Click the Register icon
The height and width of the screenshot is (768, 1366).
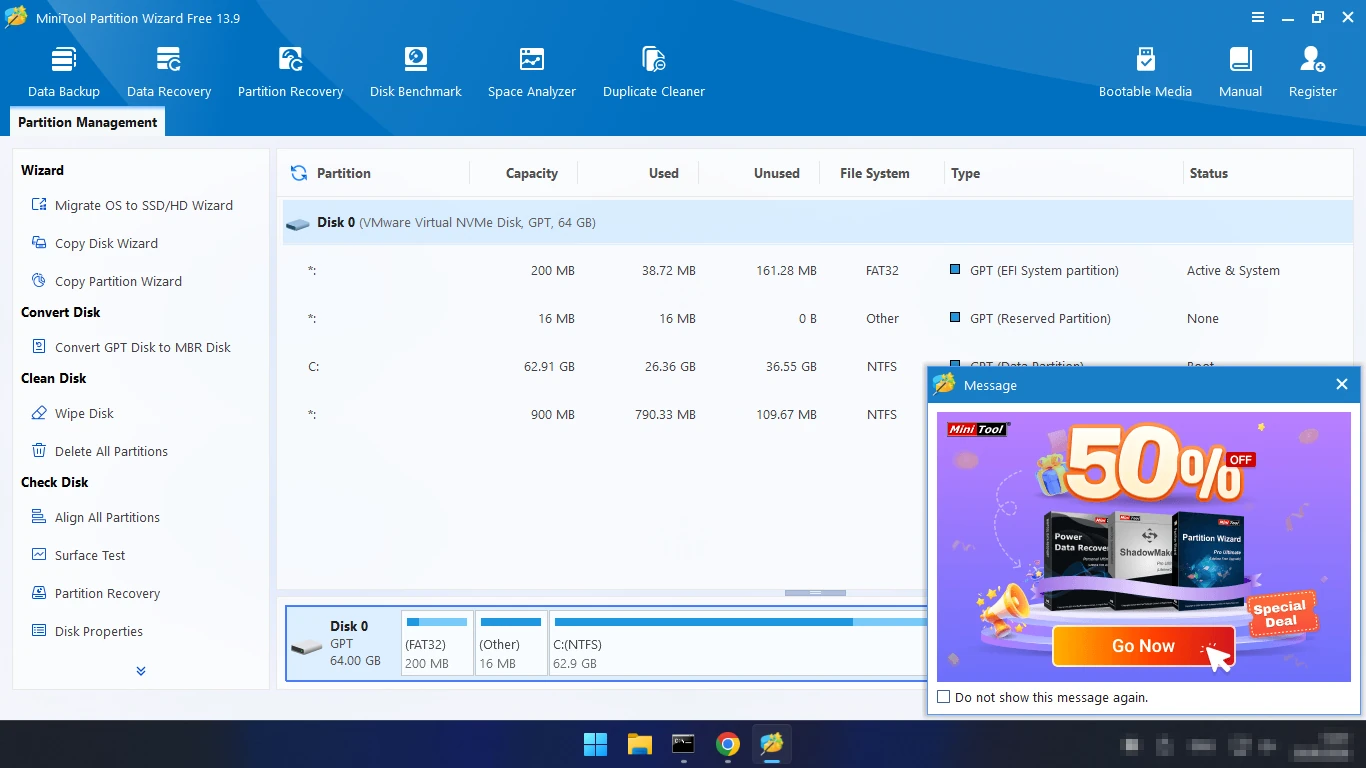(1312, 72)
